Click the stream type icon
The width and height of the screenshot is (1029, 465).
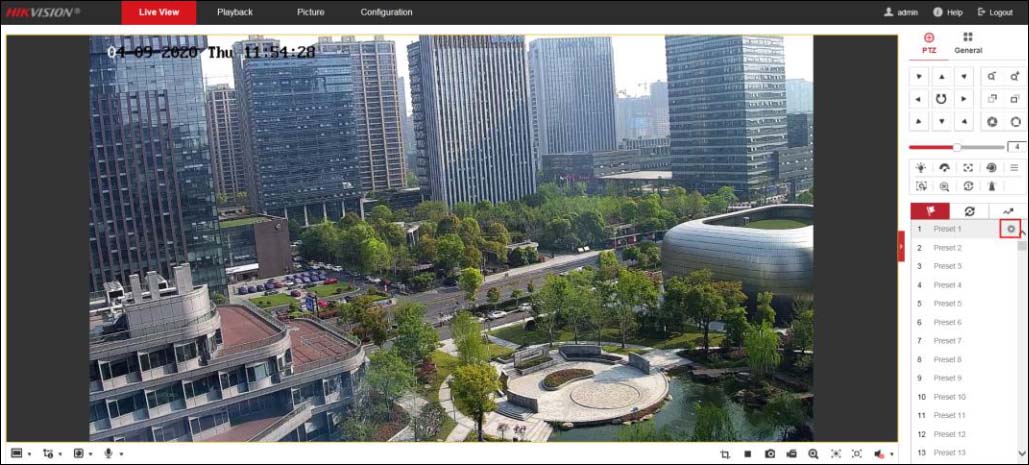click(x=47, y=453)
